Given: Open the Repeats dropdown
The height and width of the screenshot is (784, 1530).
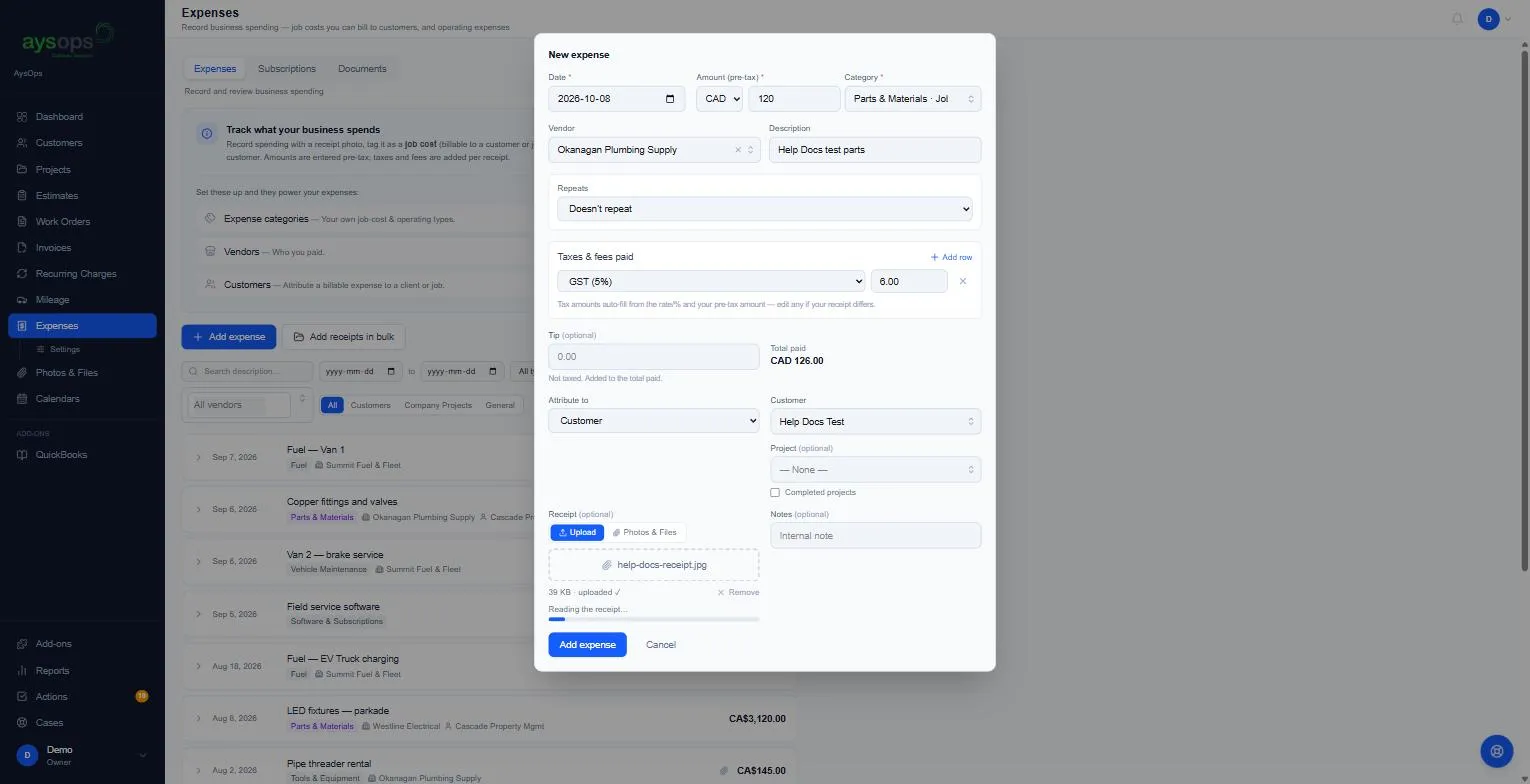Looking at the screenshot, I should (765, 209).
